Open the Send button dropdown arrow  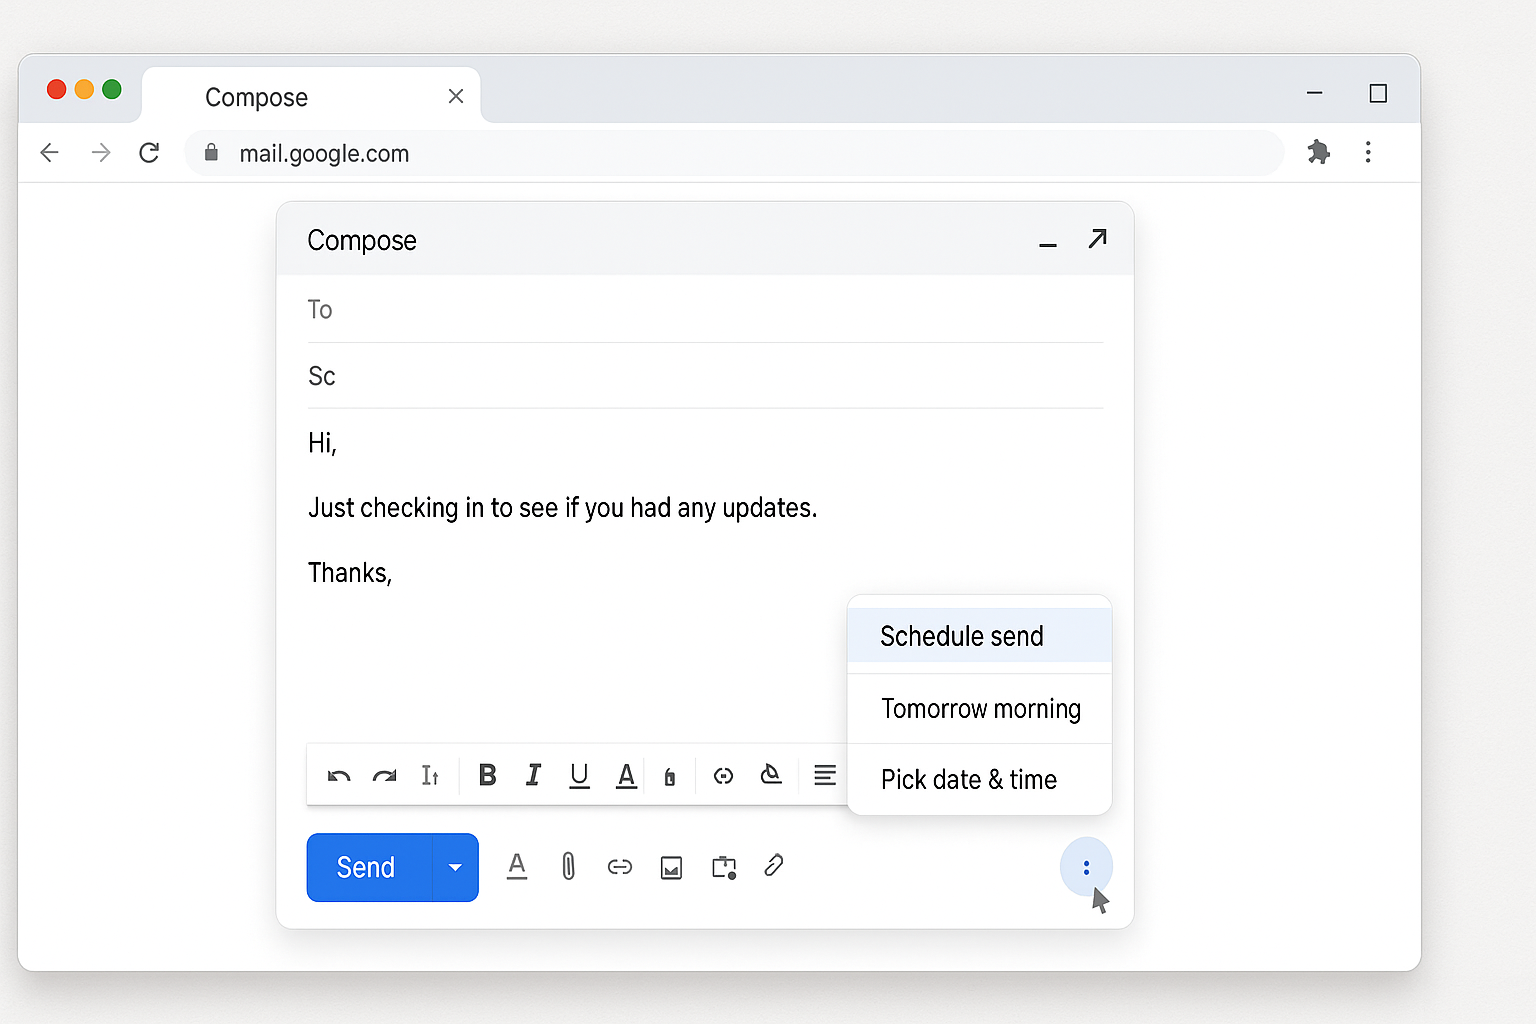click(x=456, y=867)
